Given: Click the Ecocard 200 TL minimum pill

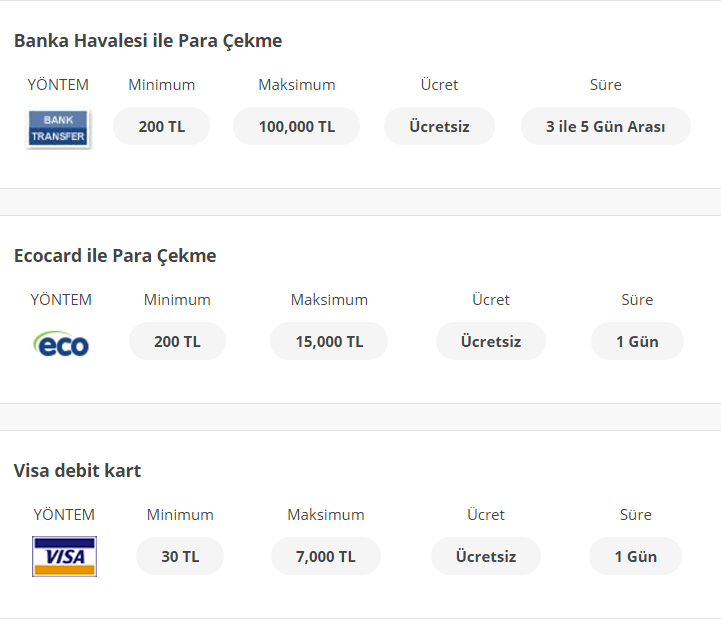Looking at the screenshot, I should tap(177, 342).
